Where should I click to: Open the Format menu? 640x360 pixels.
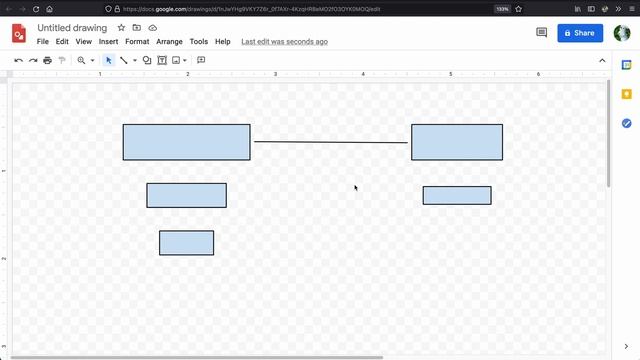point(137,42)
